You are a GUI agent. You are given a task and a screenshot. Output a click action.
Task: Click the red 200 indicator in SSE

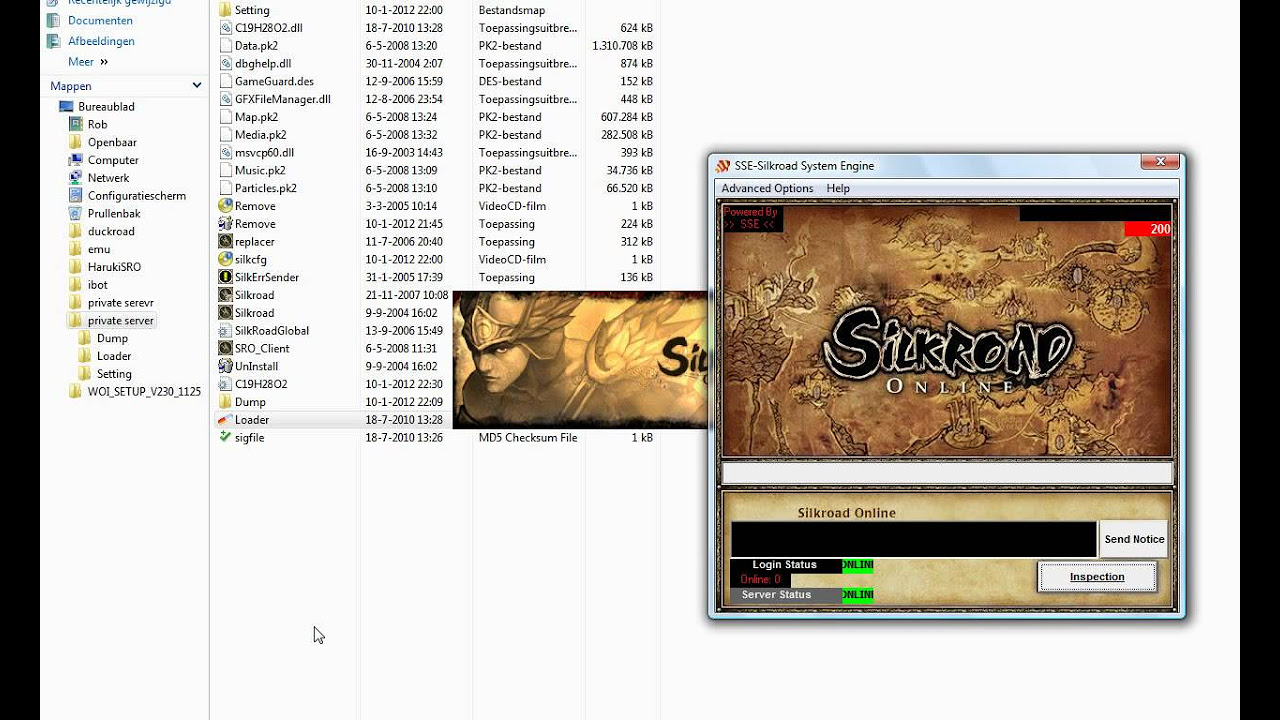(1148, 229)
